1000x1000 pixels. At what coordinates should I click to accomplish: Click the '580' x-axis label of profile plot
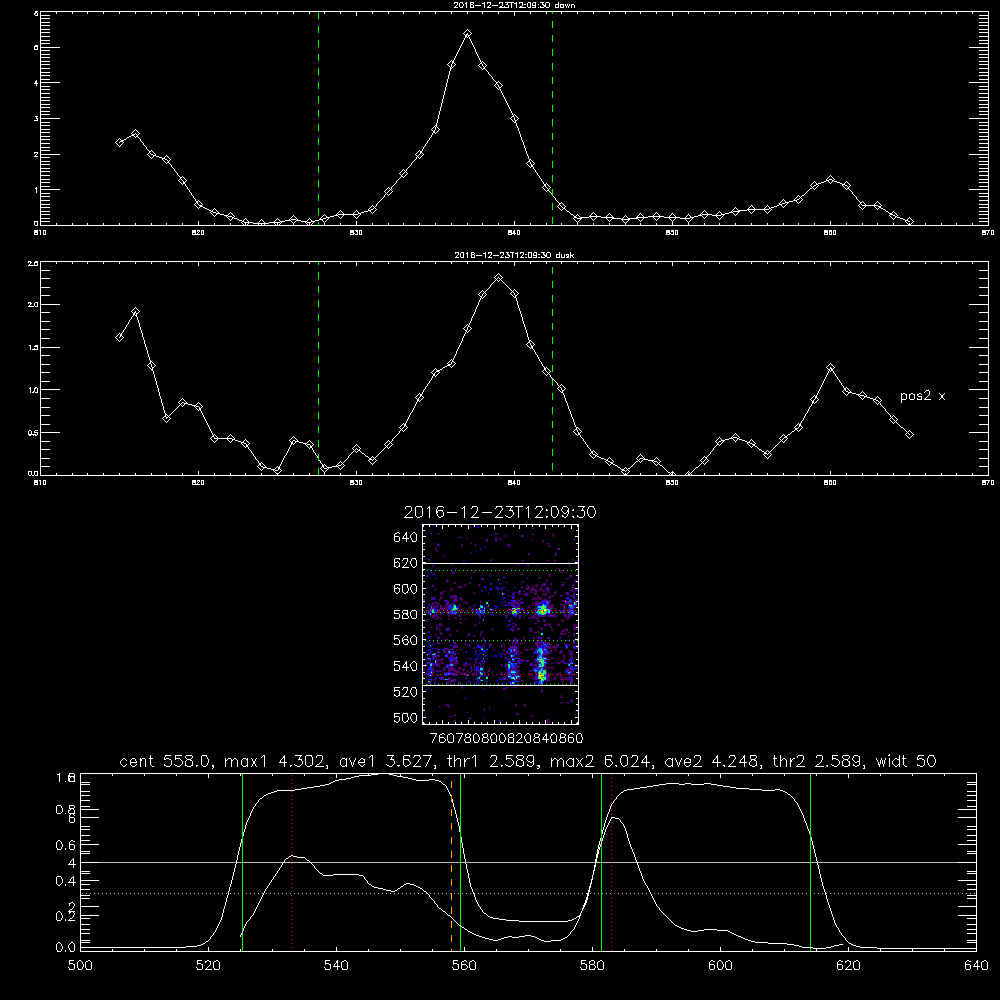point(592,966)
